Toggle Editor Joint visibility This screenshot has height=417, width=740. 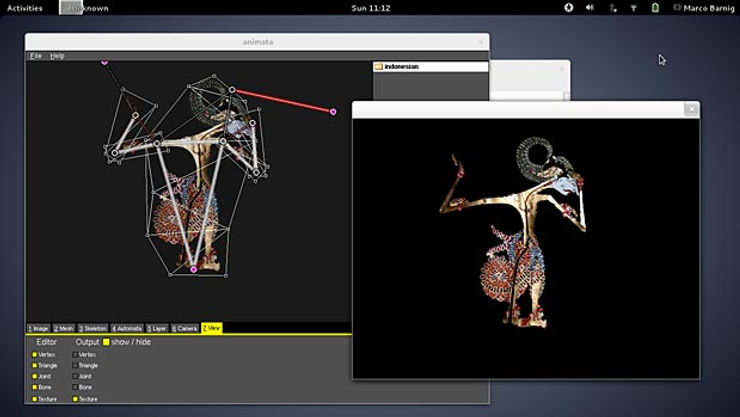click(x=34, y=376)
